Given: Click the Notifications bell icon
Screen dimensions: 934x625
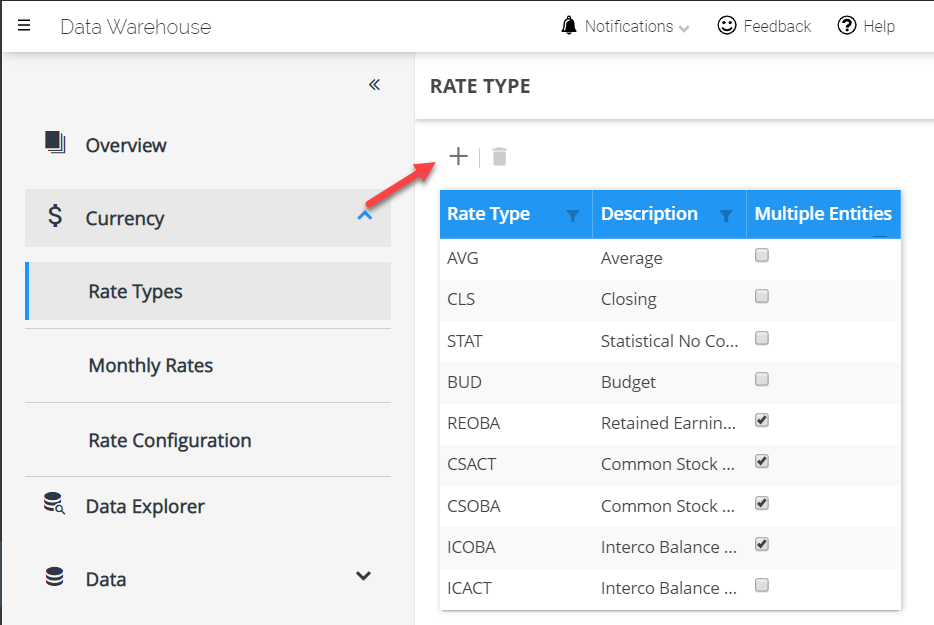Looking at the screenshot, I should pos(569,26).
